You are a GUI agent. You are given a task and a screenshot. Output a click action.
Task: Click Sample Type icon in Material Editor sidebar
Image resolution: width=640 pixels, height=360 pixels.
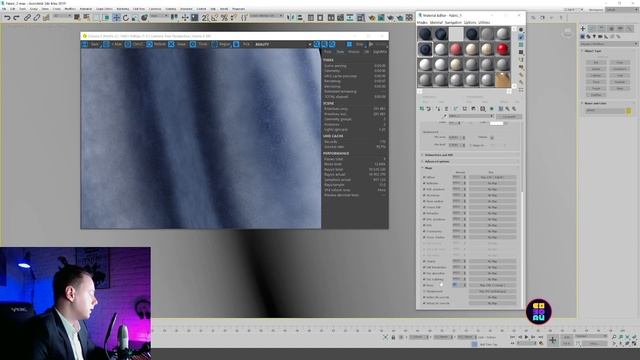pyautogui.click(x=521, y=30)
